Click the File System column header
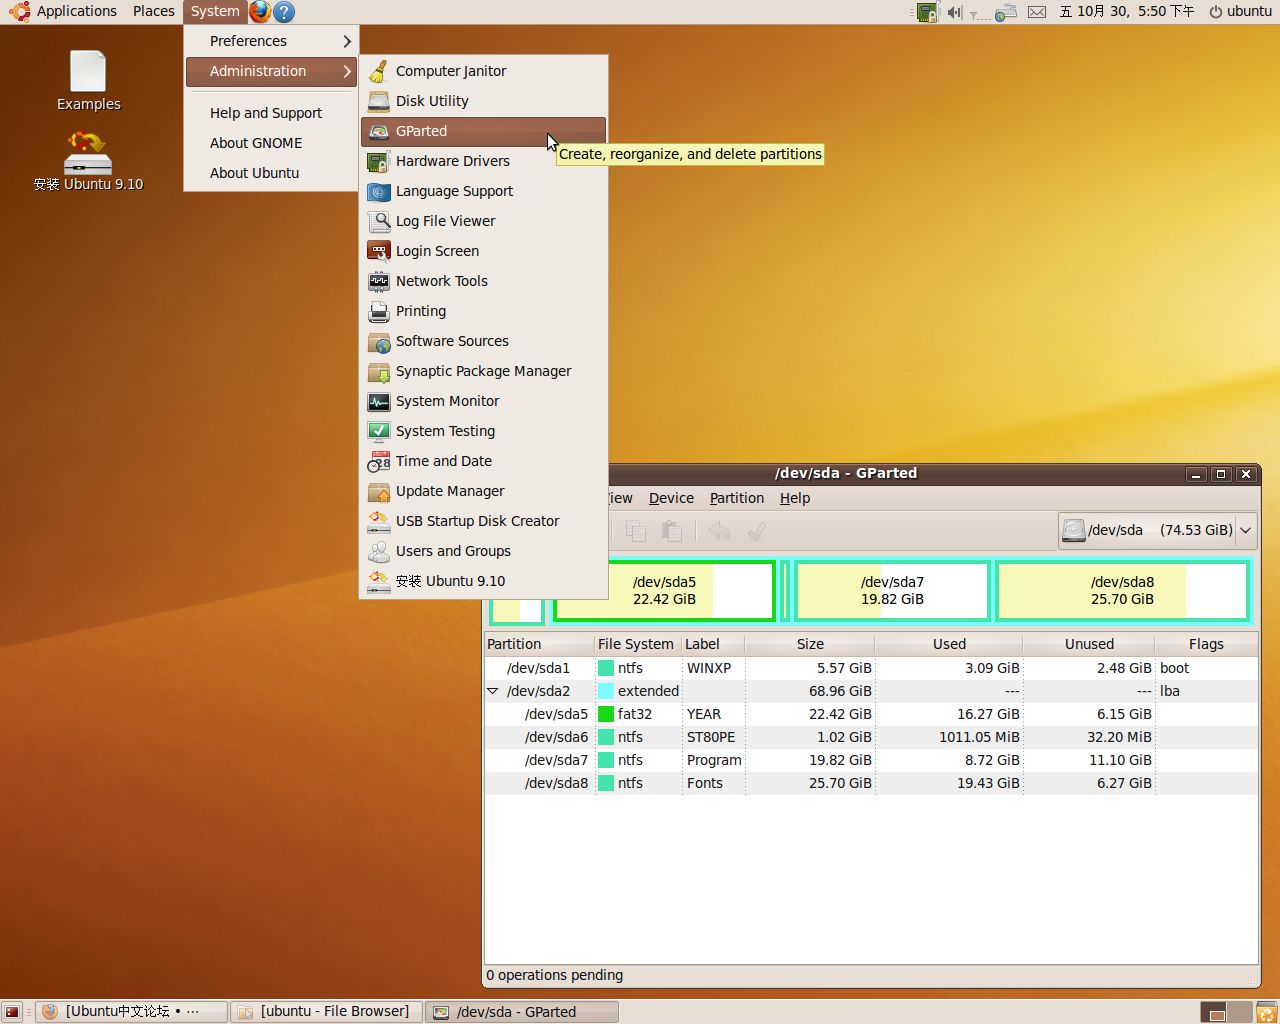Image resolution: width=1280 pixels, height=1024 pixels. pyautogui.click(x=636, y=644)
